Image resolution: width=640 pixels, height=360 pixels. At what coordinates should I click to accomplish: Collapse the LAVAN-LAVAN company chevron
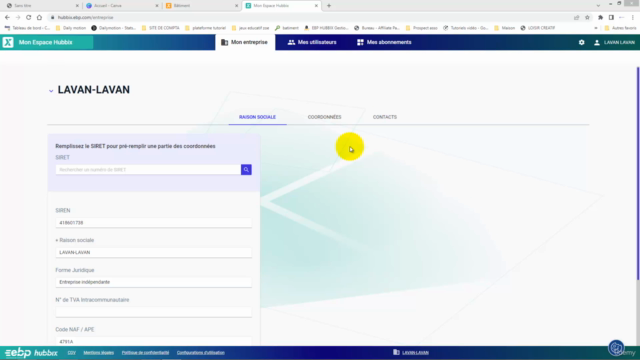[x=51, y=91]
